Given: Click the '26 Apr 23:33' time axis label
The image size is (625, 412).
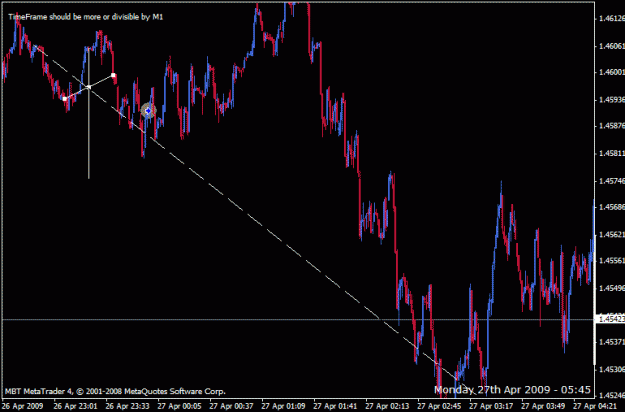Looking at the screenshot, I should point(127,406).
